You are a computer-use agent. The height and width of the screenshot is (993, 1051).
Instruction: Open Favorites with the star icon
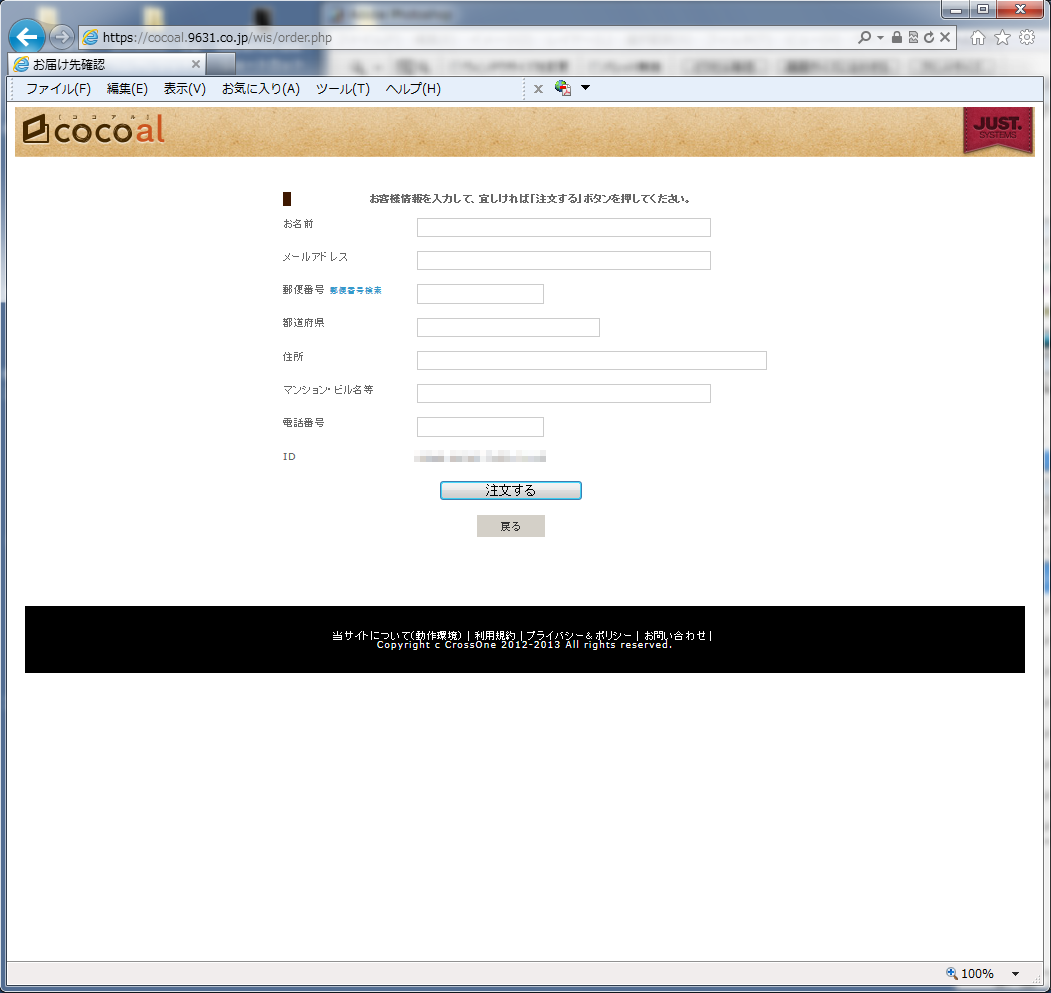1002,37
